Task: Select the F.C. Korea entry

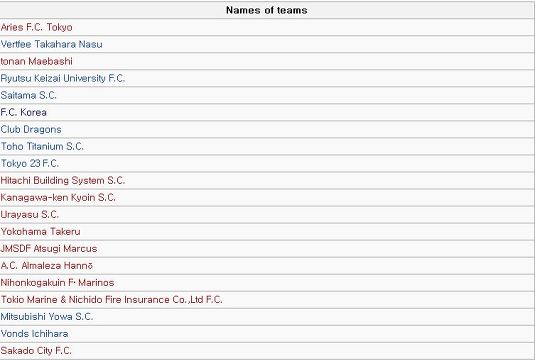Action: click(24, 112)
